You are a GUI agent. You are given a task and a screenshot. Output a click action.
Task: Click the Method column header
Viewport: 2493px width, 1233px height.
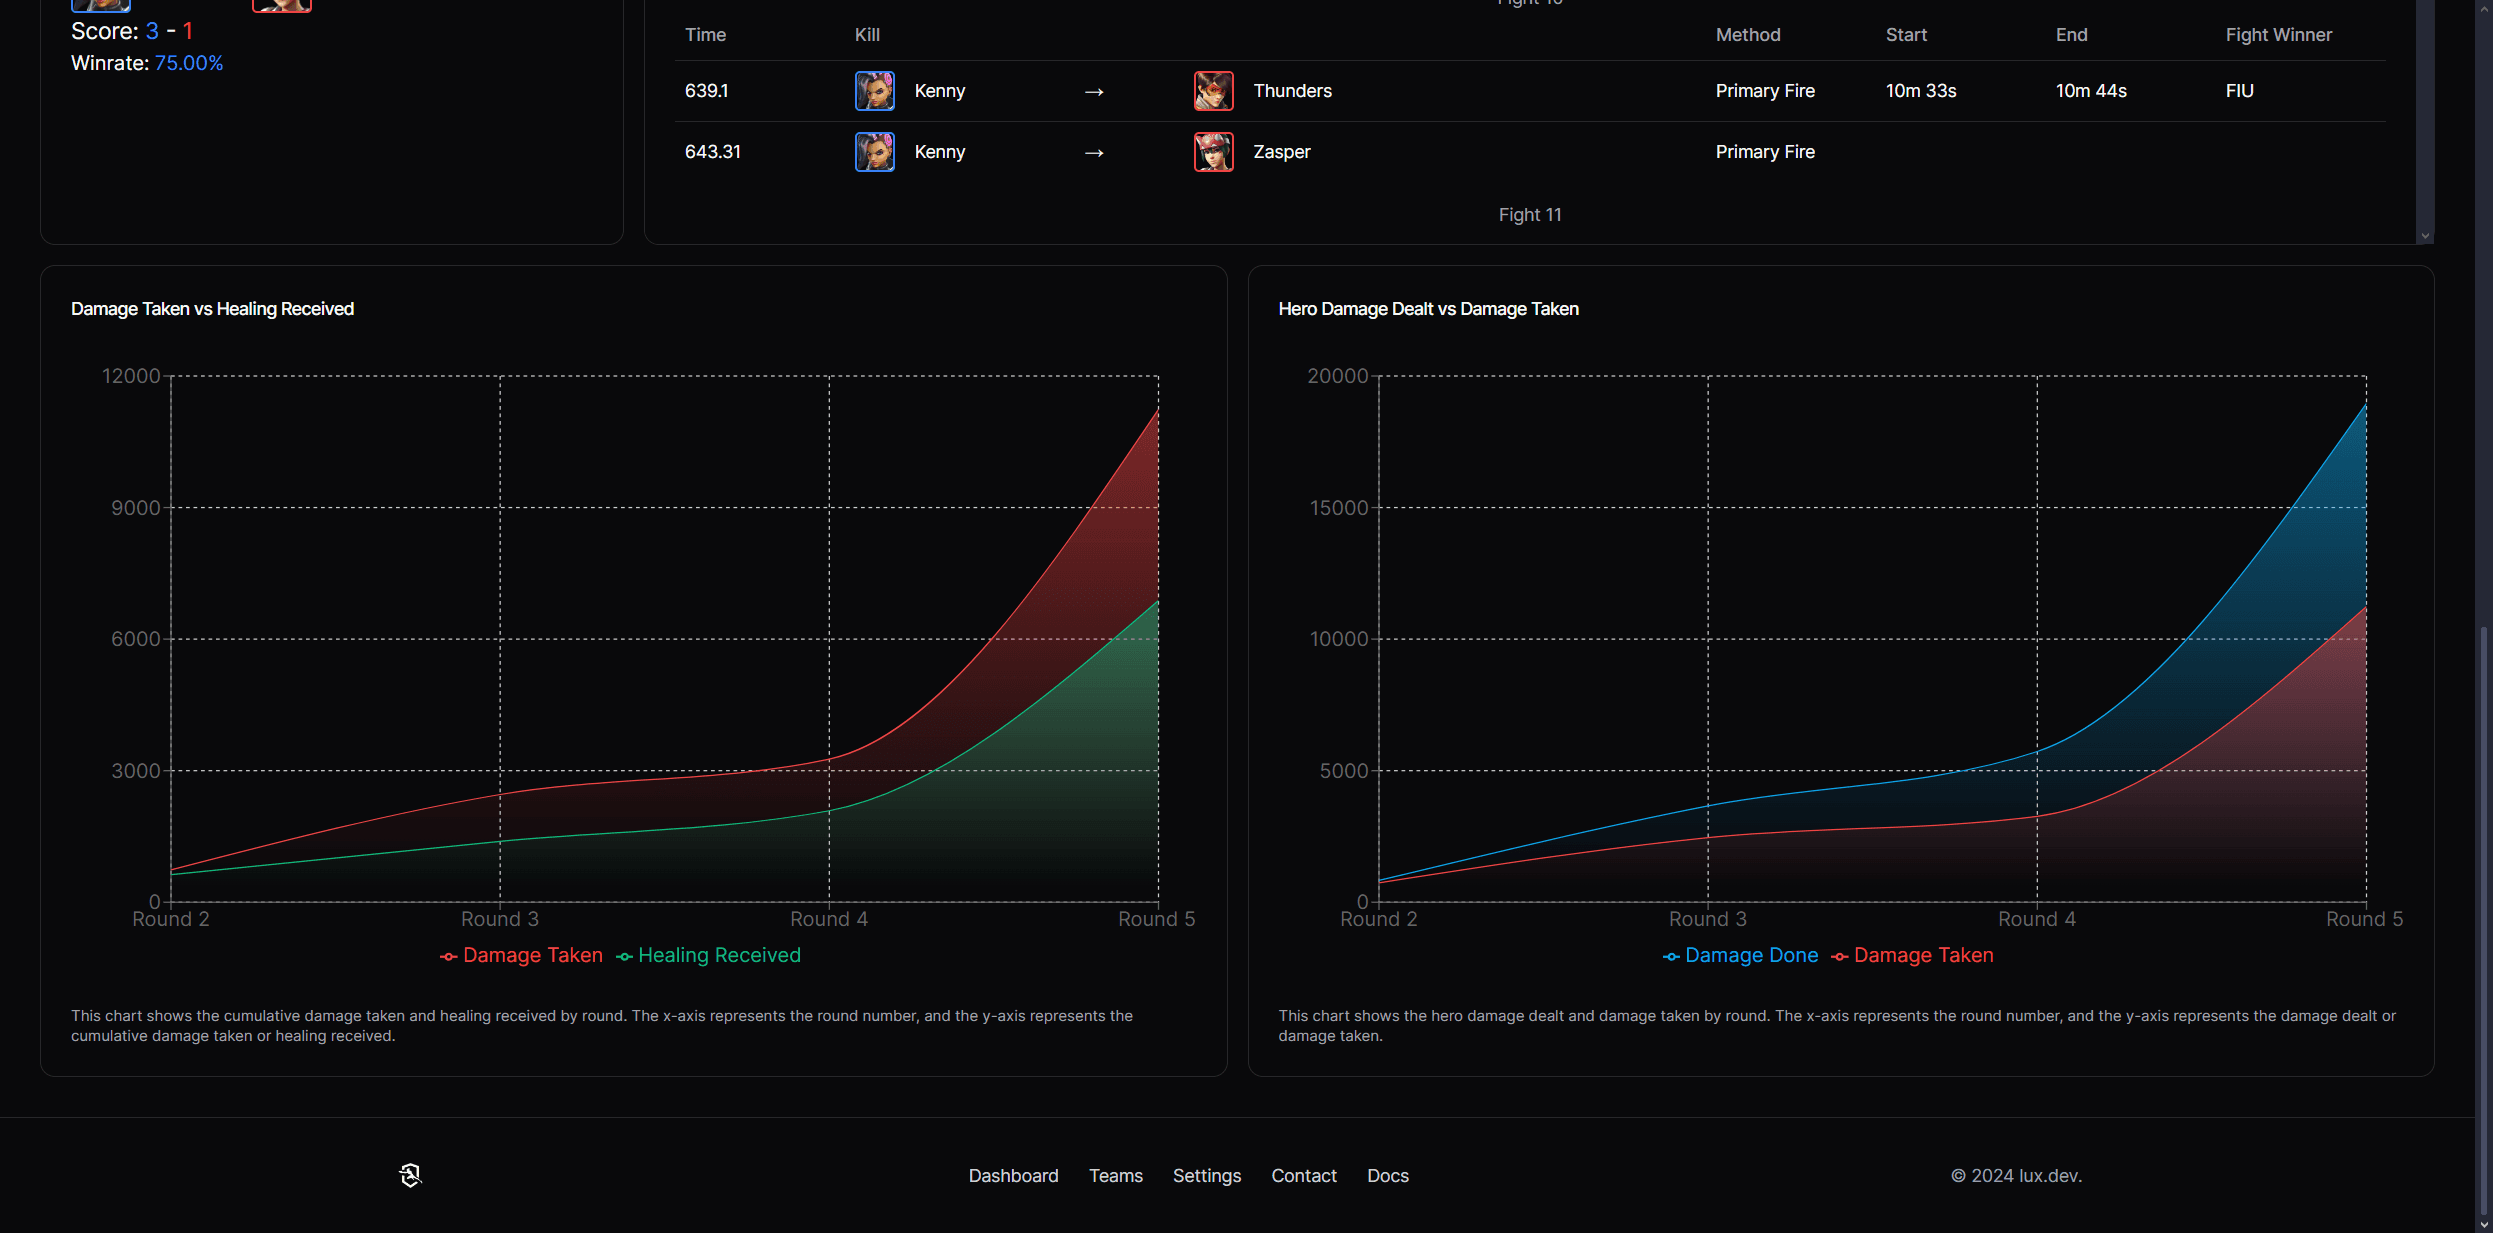click(1748, 35)
